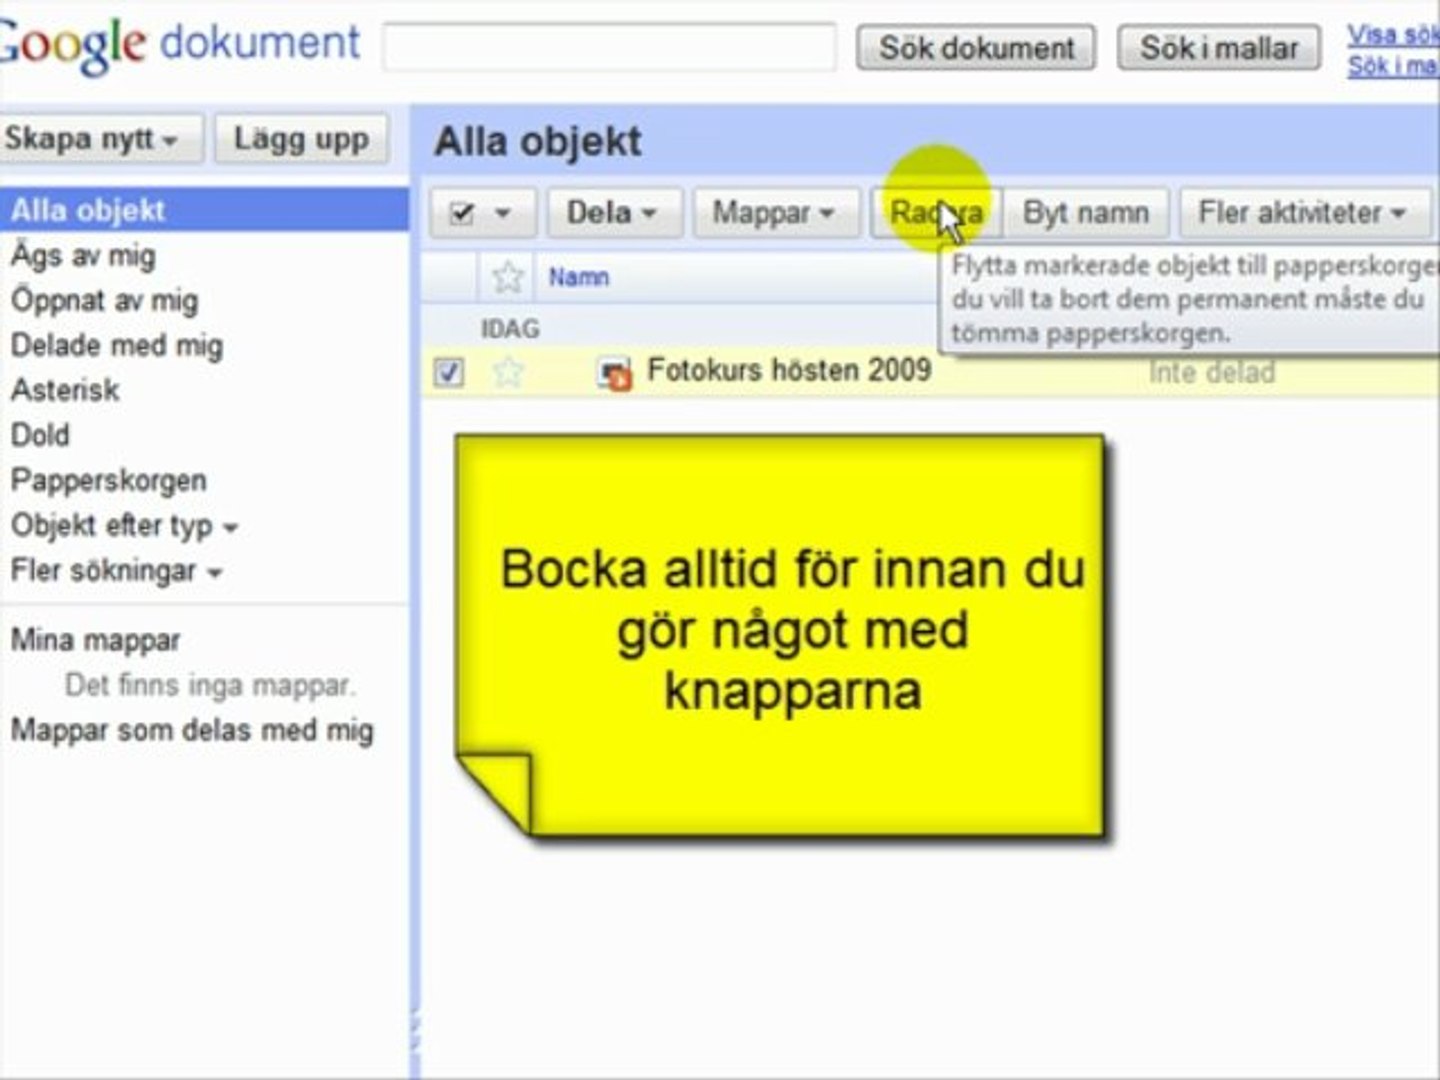Click in the document search field
This screenshot has height=1080, width=1440.
(x=610, y=47)
